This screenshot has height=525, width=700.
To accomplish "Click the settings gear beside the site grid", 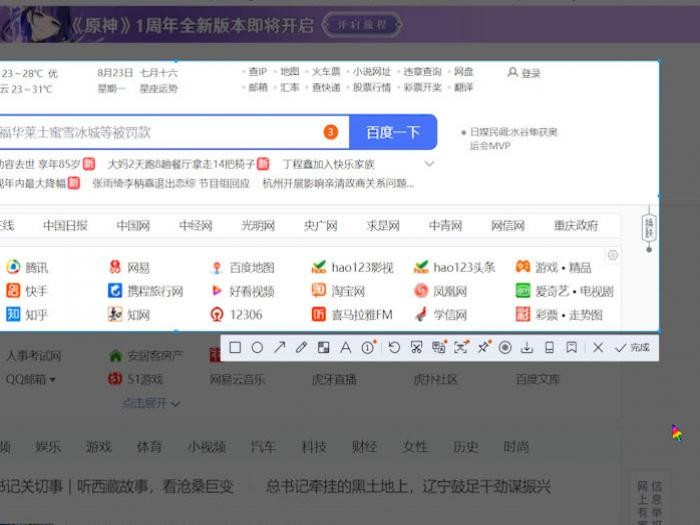I will (613, 255).
